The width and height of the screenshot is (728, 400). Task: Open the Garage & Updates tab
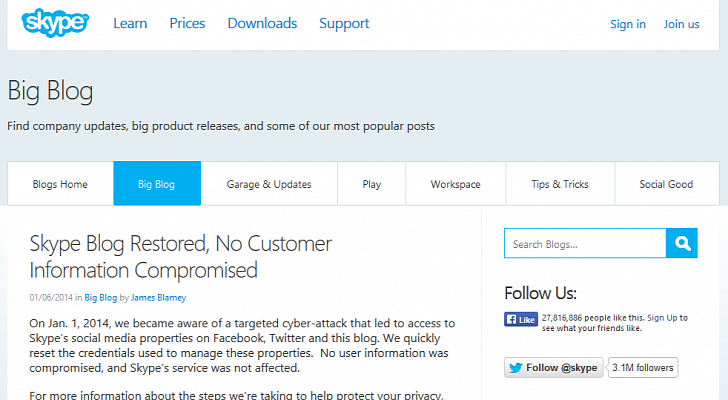pos(269,184)
